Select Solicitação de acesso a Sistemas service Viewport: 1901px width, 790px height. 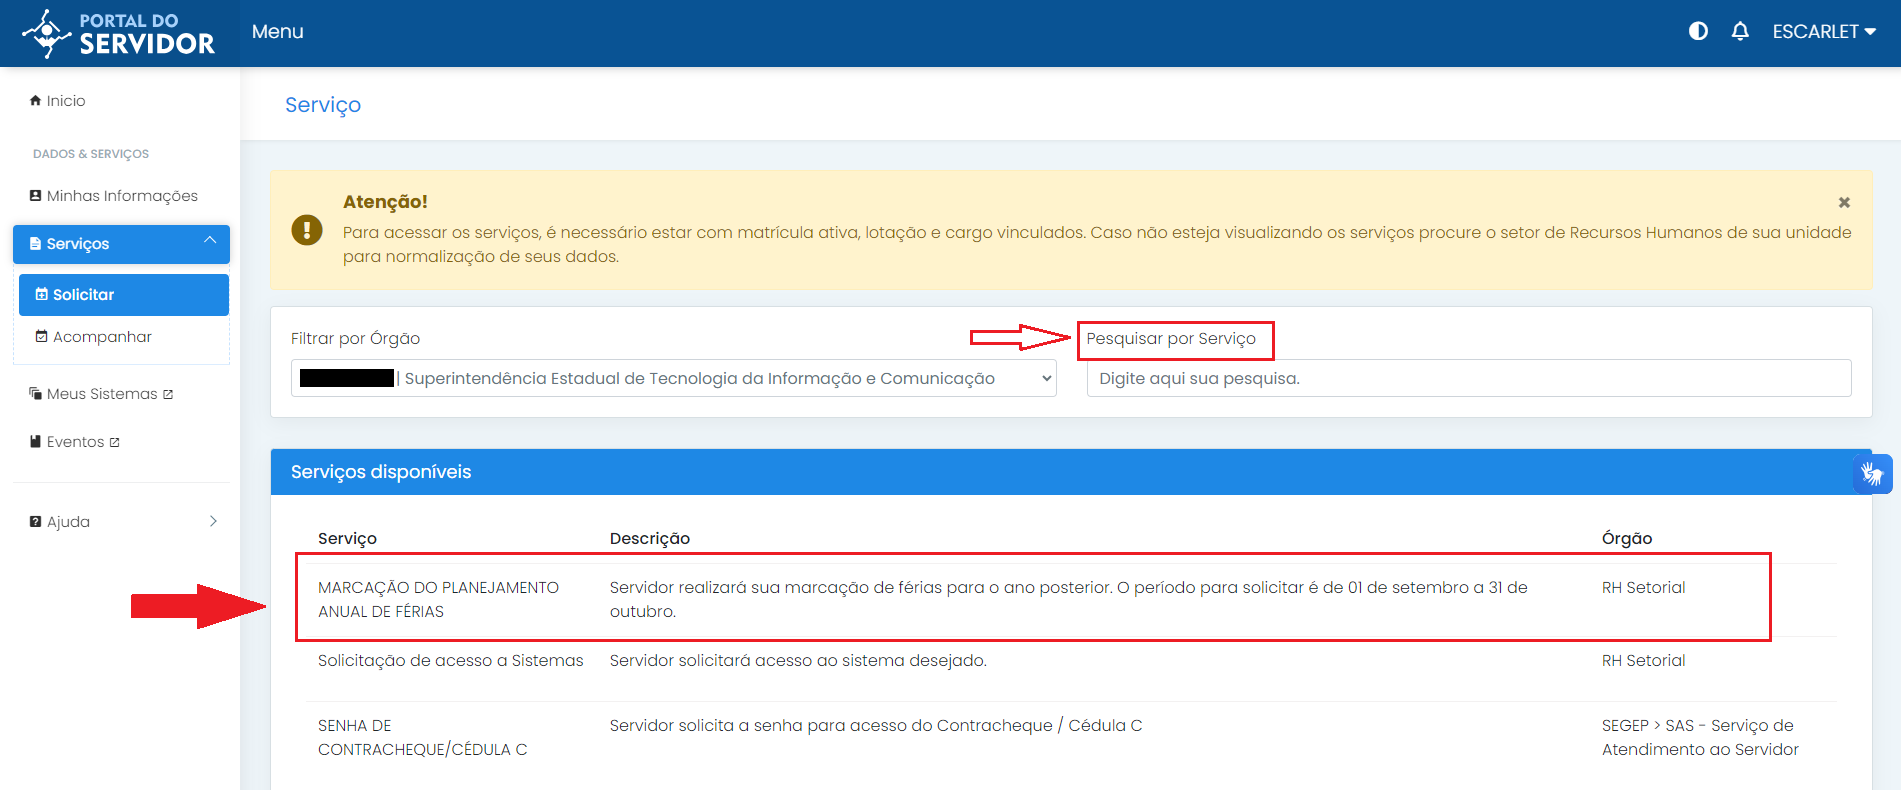click(x=450, y=661)
